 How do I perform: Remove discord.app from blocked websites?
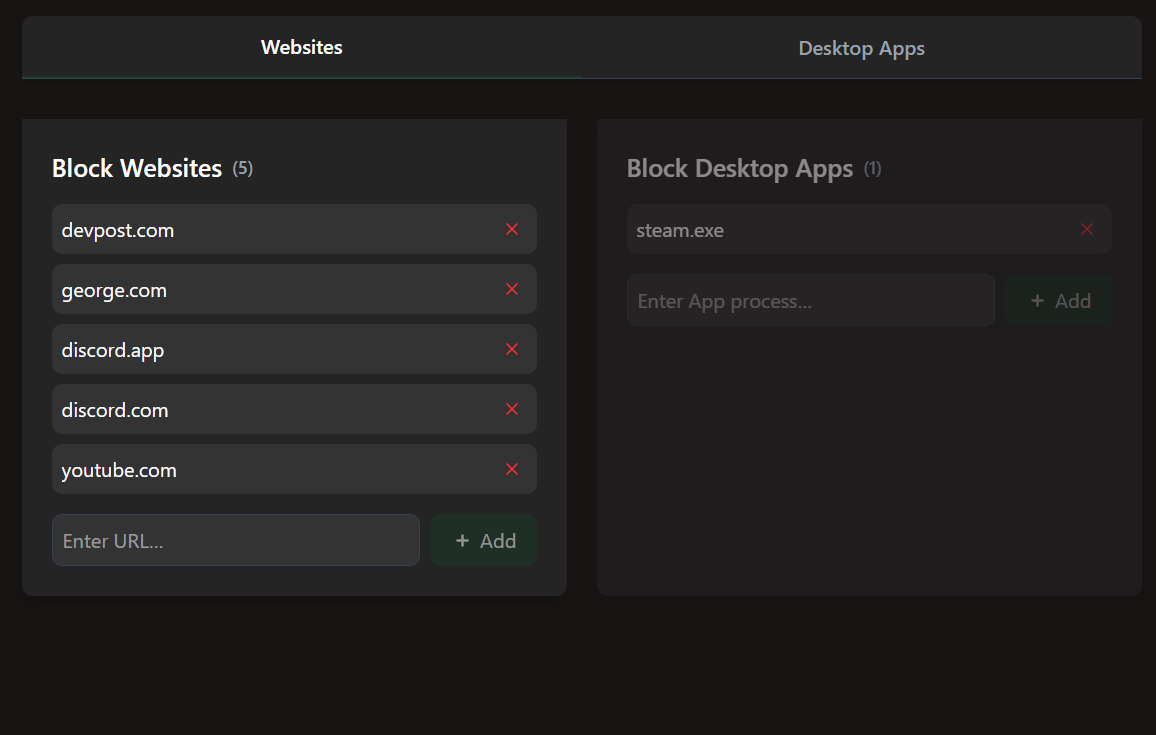[x=512, y=349]
